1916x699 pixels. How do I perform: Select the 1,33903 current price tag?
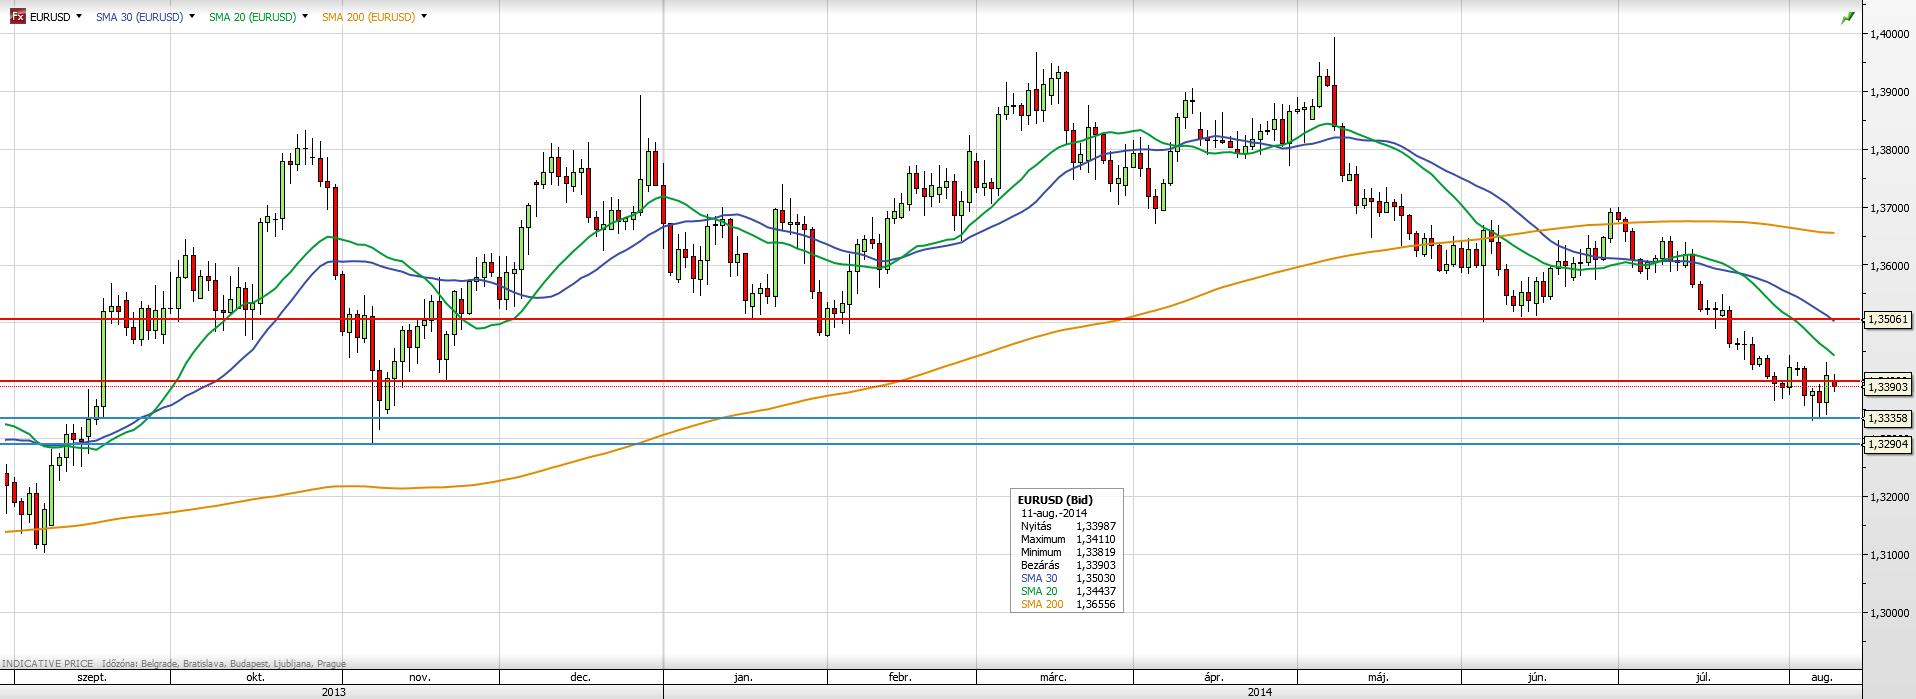point(1887,387)
